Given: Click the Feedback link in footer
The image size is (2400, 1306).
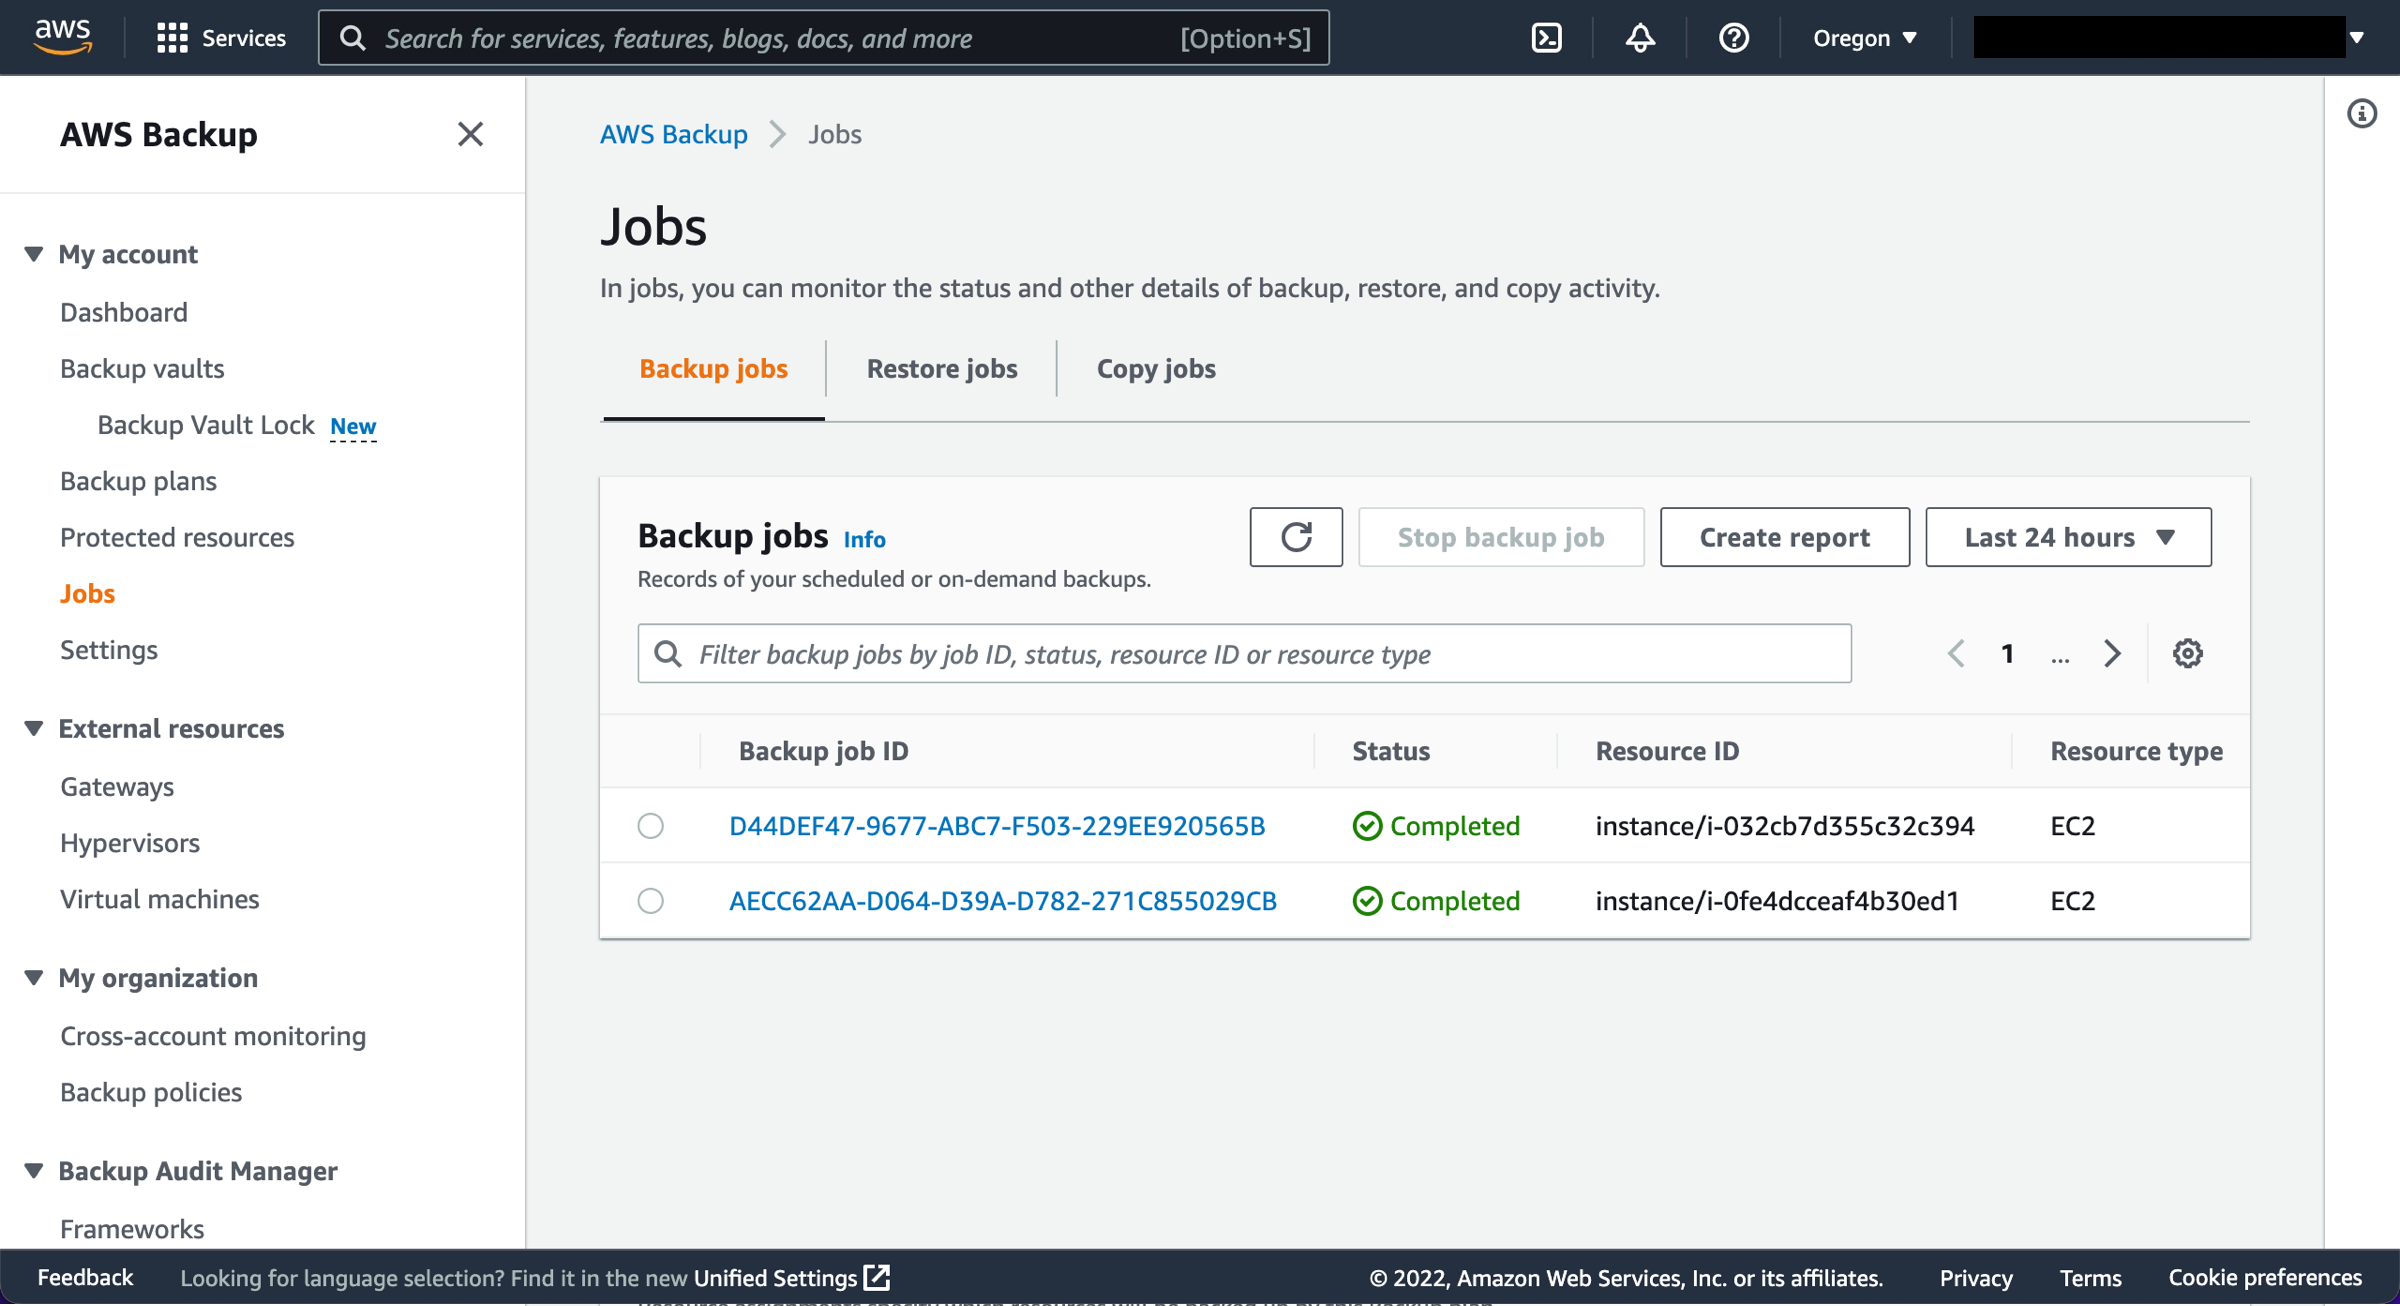Looking at the screenshot, I should coord(85,1277).
